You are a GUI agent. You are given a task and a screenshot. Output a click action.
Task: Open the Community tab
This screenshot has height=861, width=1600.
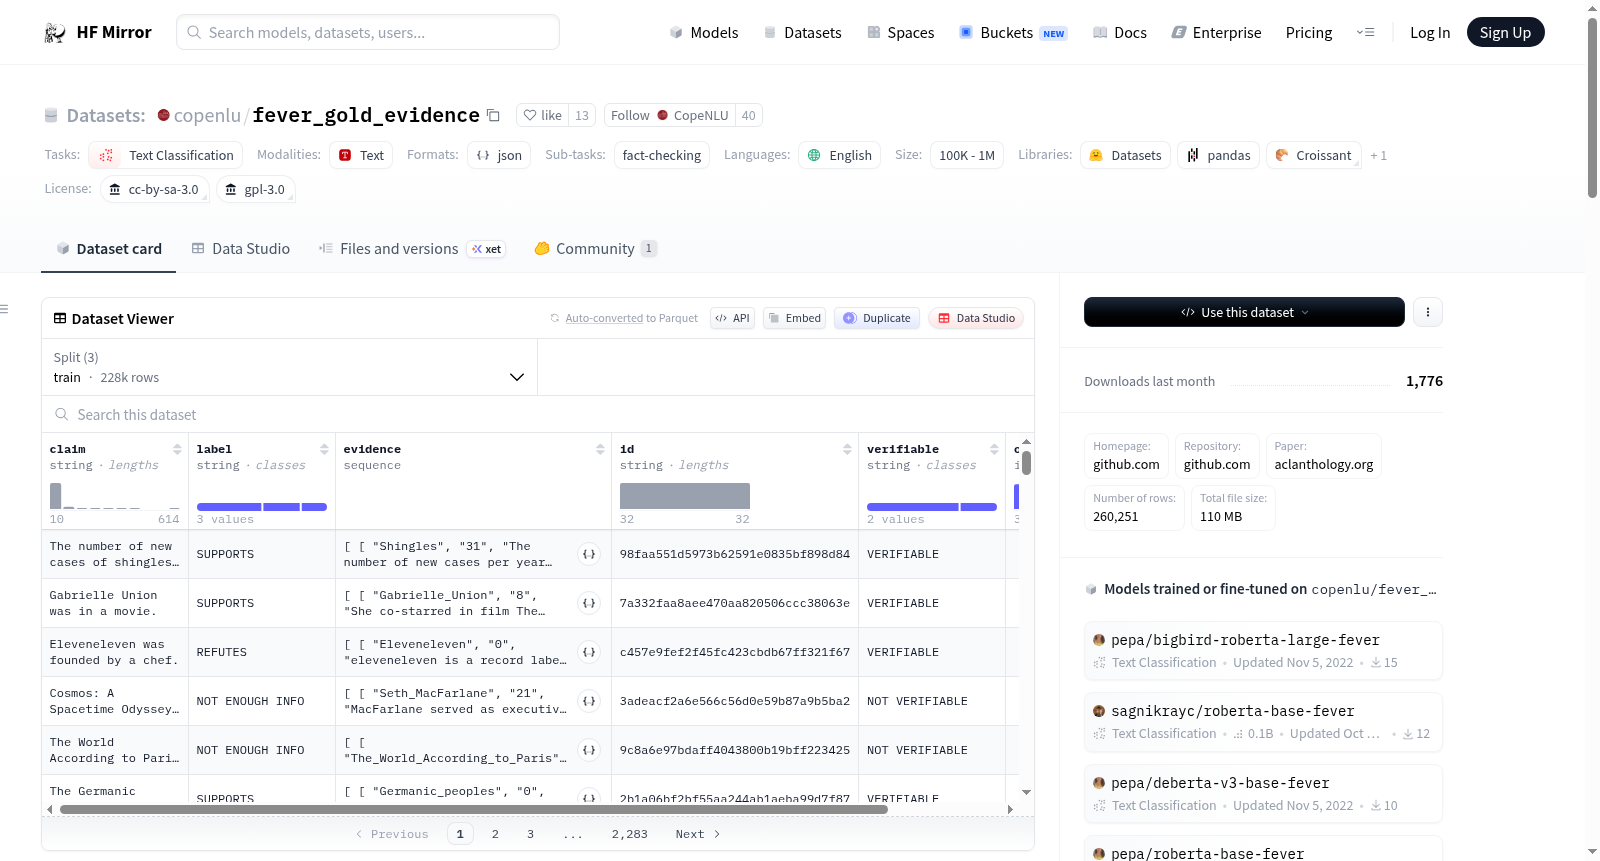595,249
